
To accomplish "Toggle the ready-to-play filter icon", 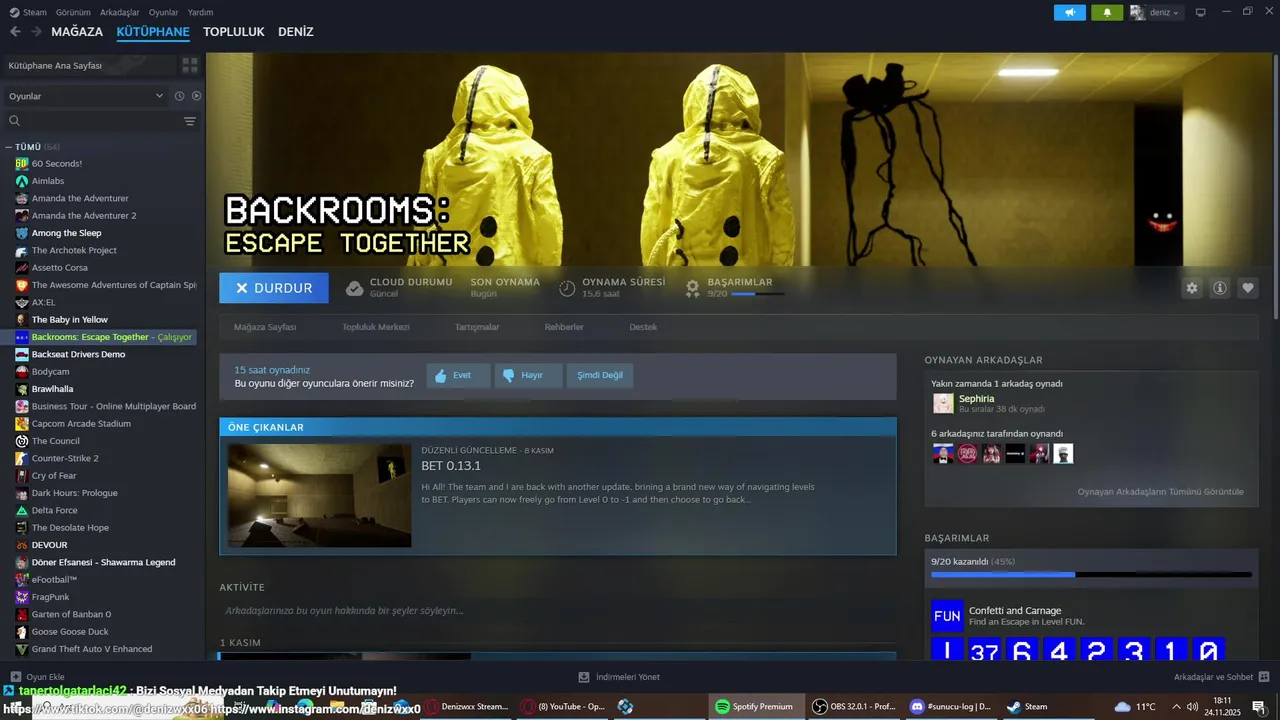I will point(196,96).
